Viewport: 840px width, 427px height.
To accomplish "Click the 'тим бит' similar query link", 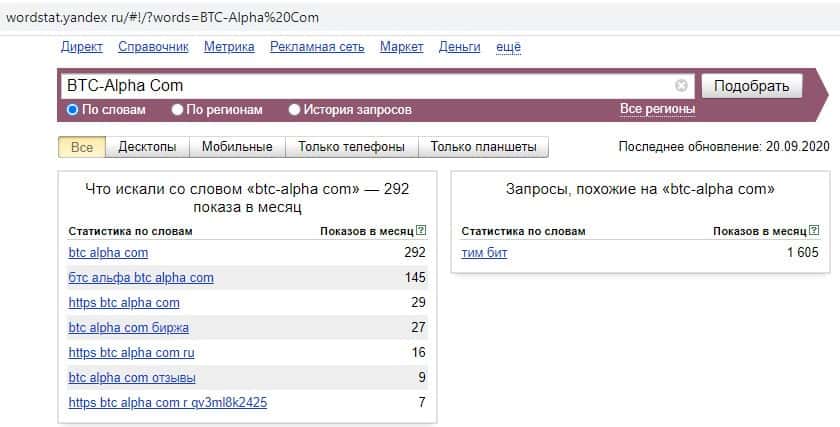I will (484, 253).
